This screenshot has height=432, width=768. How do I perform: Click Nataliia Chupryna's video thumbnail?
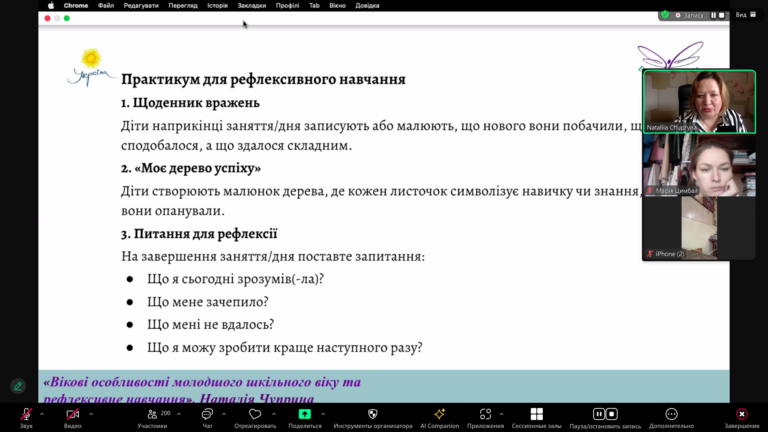[698, 101]
